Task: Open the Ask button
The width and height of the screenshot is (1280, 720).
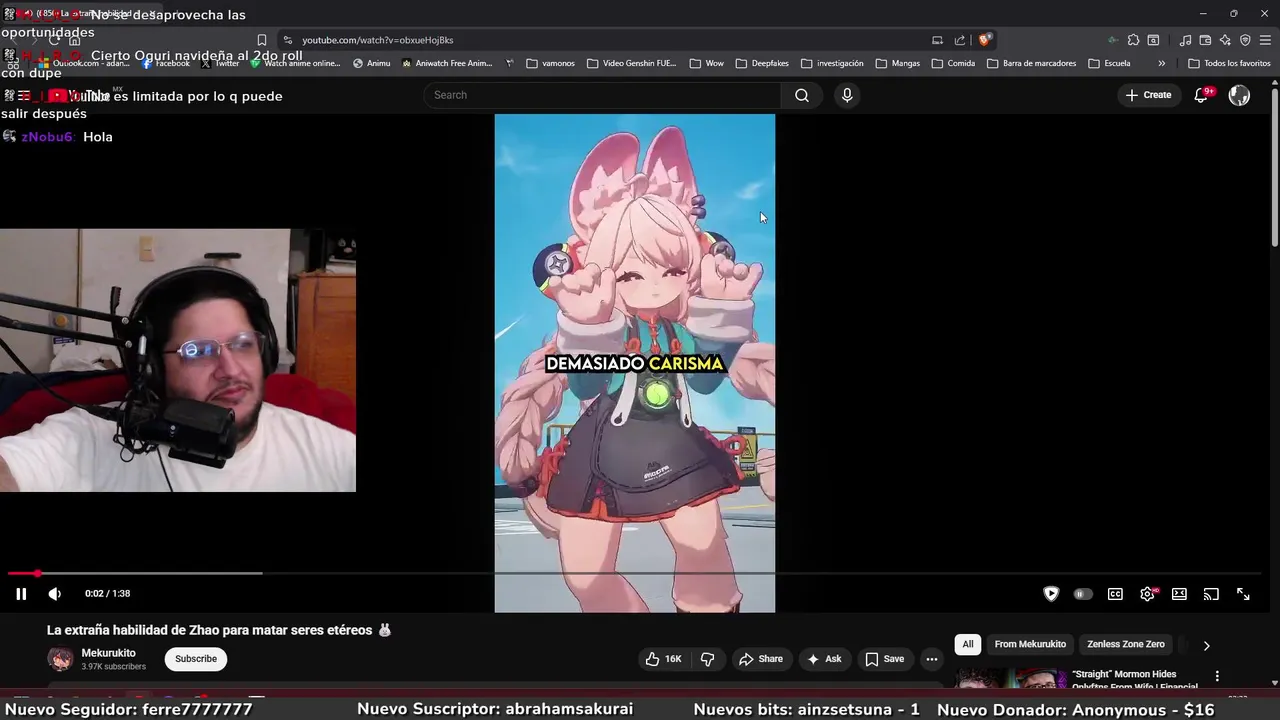Action: [x=825, y=659]
